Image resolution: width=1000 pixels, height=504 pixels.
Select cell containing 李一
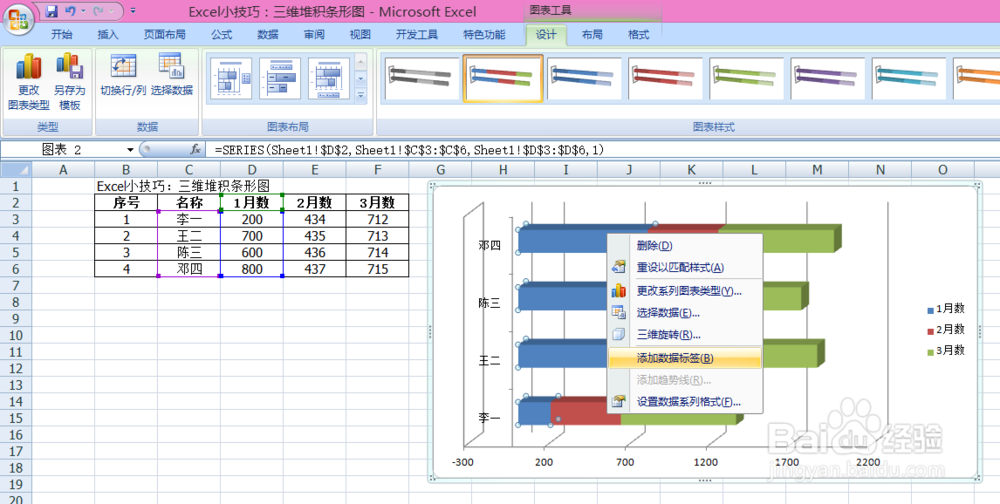pos(189,219)
